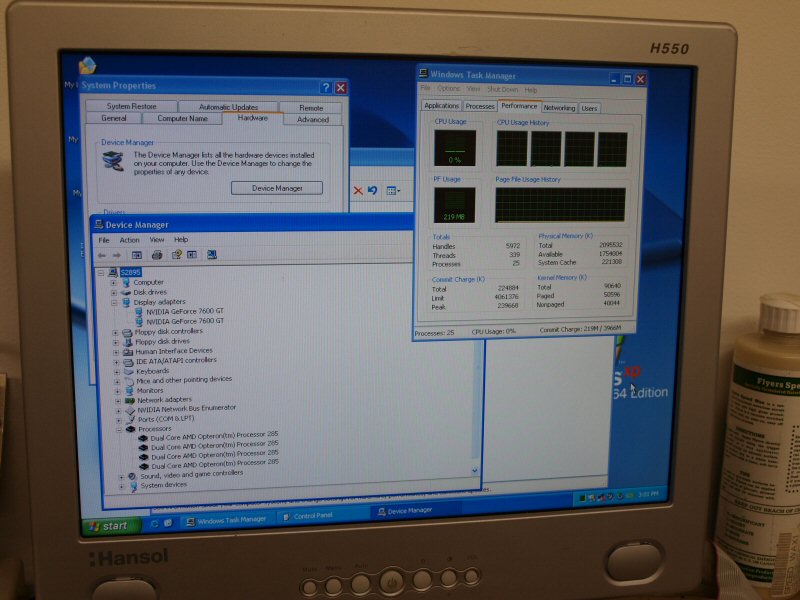Expand the Floppy disk controllers node
This screenshot has width=800, height=600.
pyautogui.click(x=115, y=333)
